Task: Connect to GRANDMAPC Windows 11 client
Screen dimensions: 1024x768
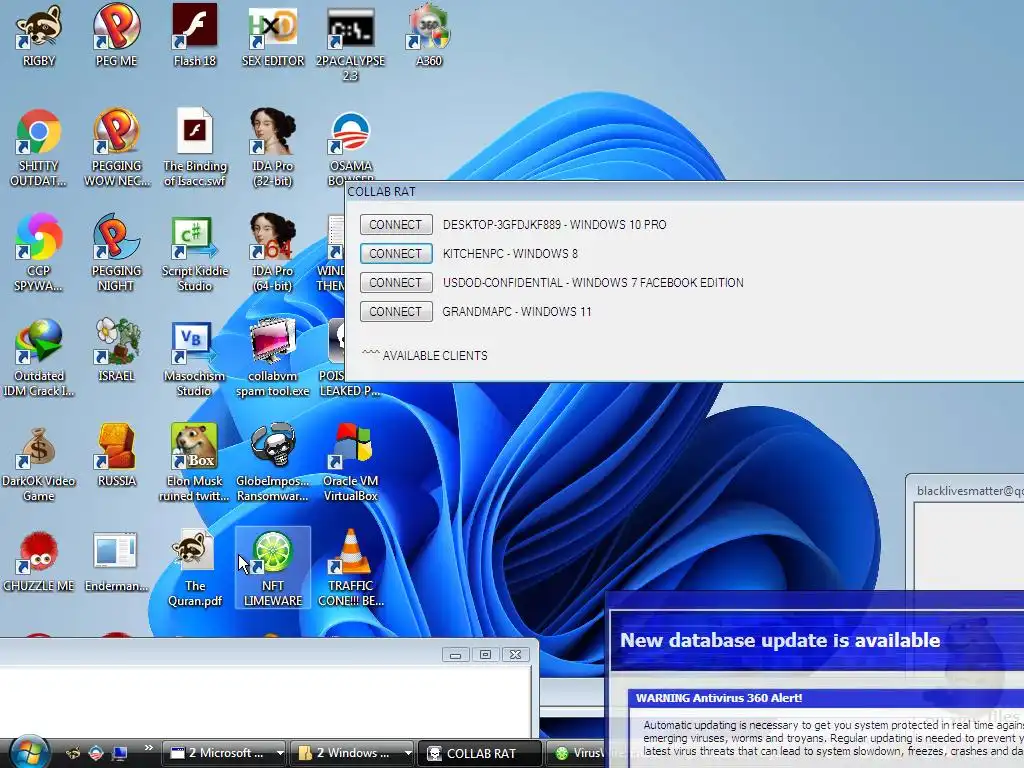Action: (396, 312)
